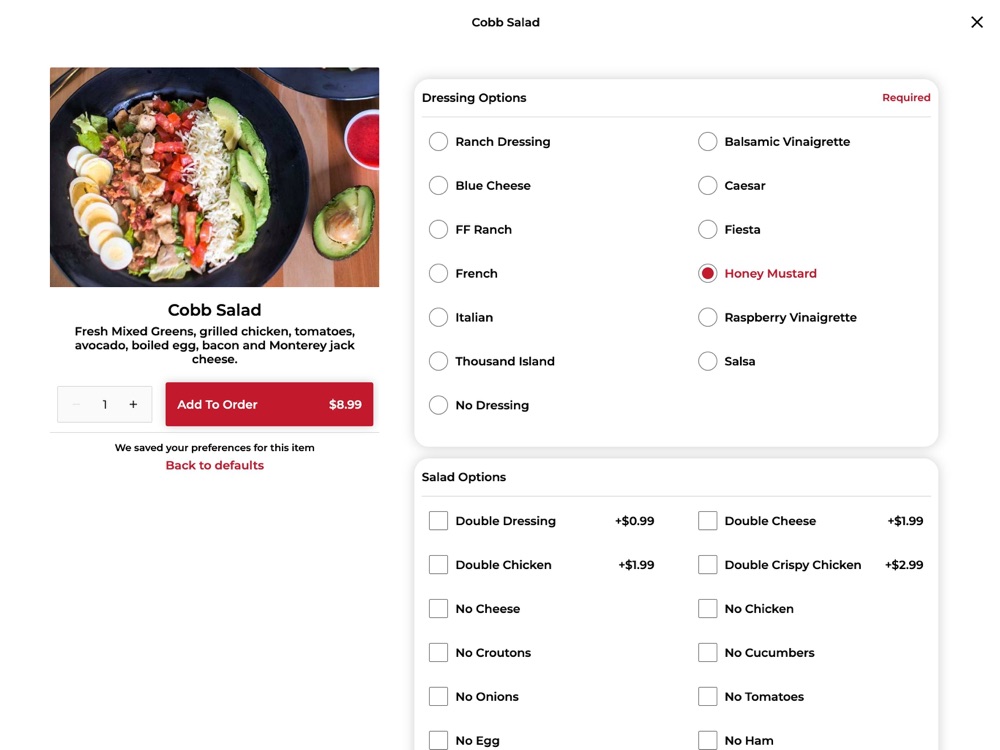Add Cobb Salad to order
This screenshot has height=750, width=1000.
[269, 404]
